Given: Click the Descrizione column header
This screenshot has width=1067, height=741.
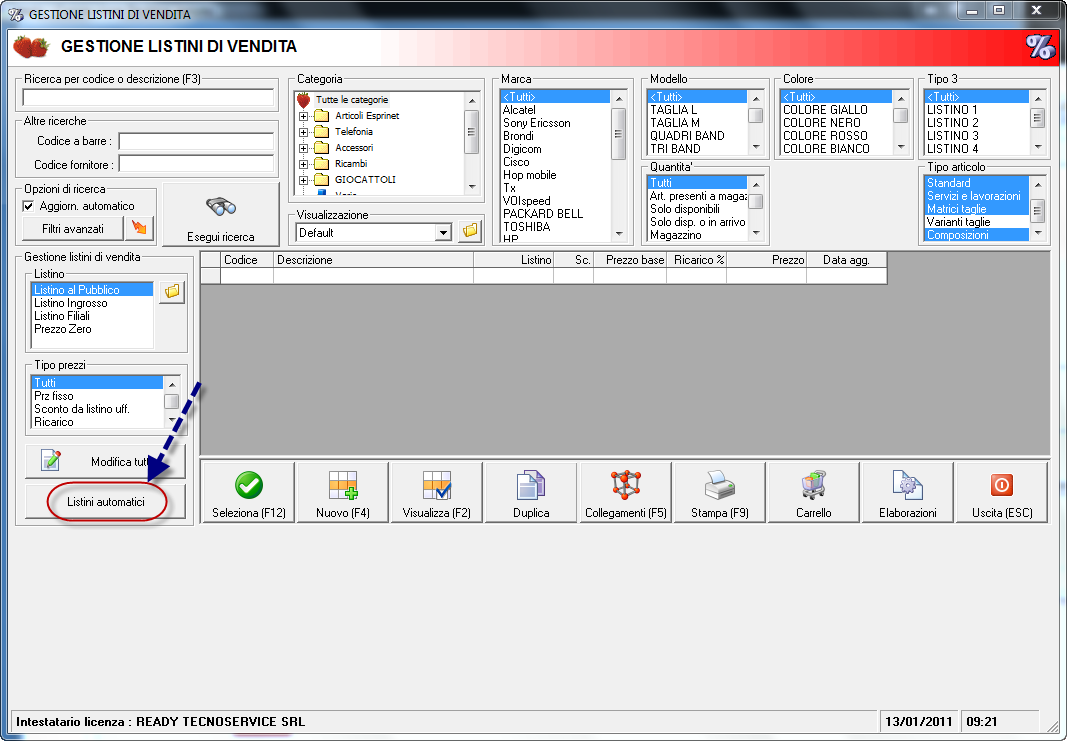Looking at the screenshot, I should [373, 260].
